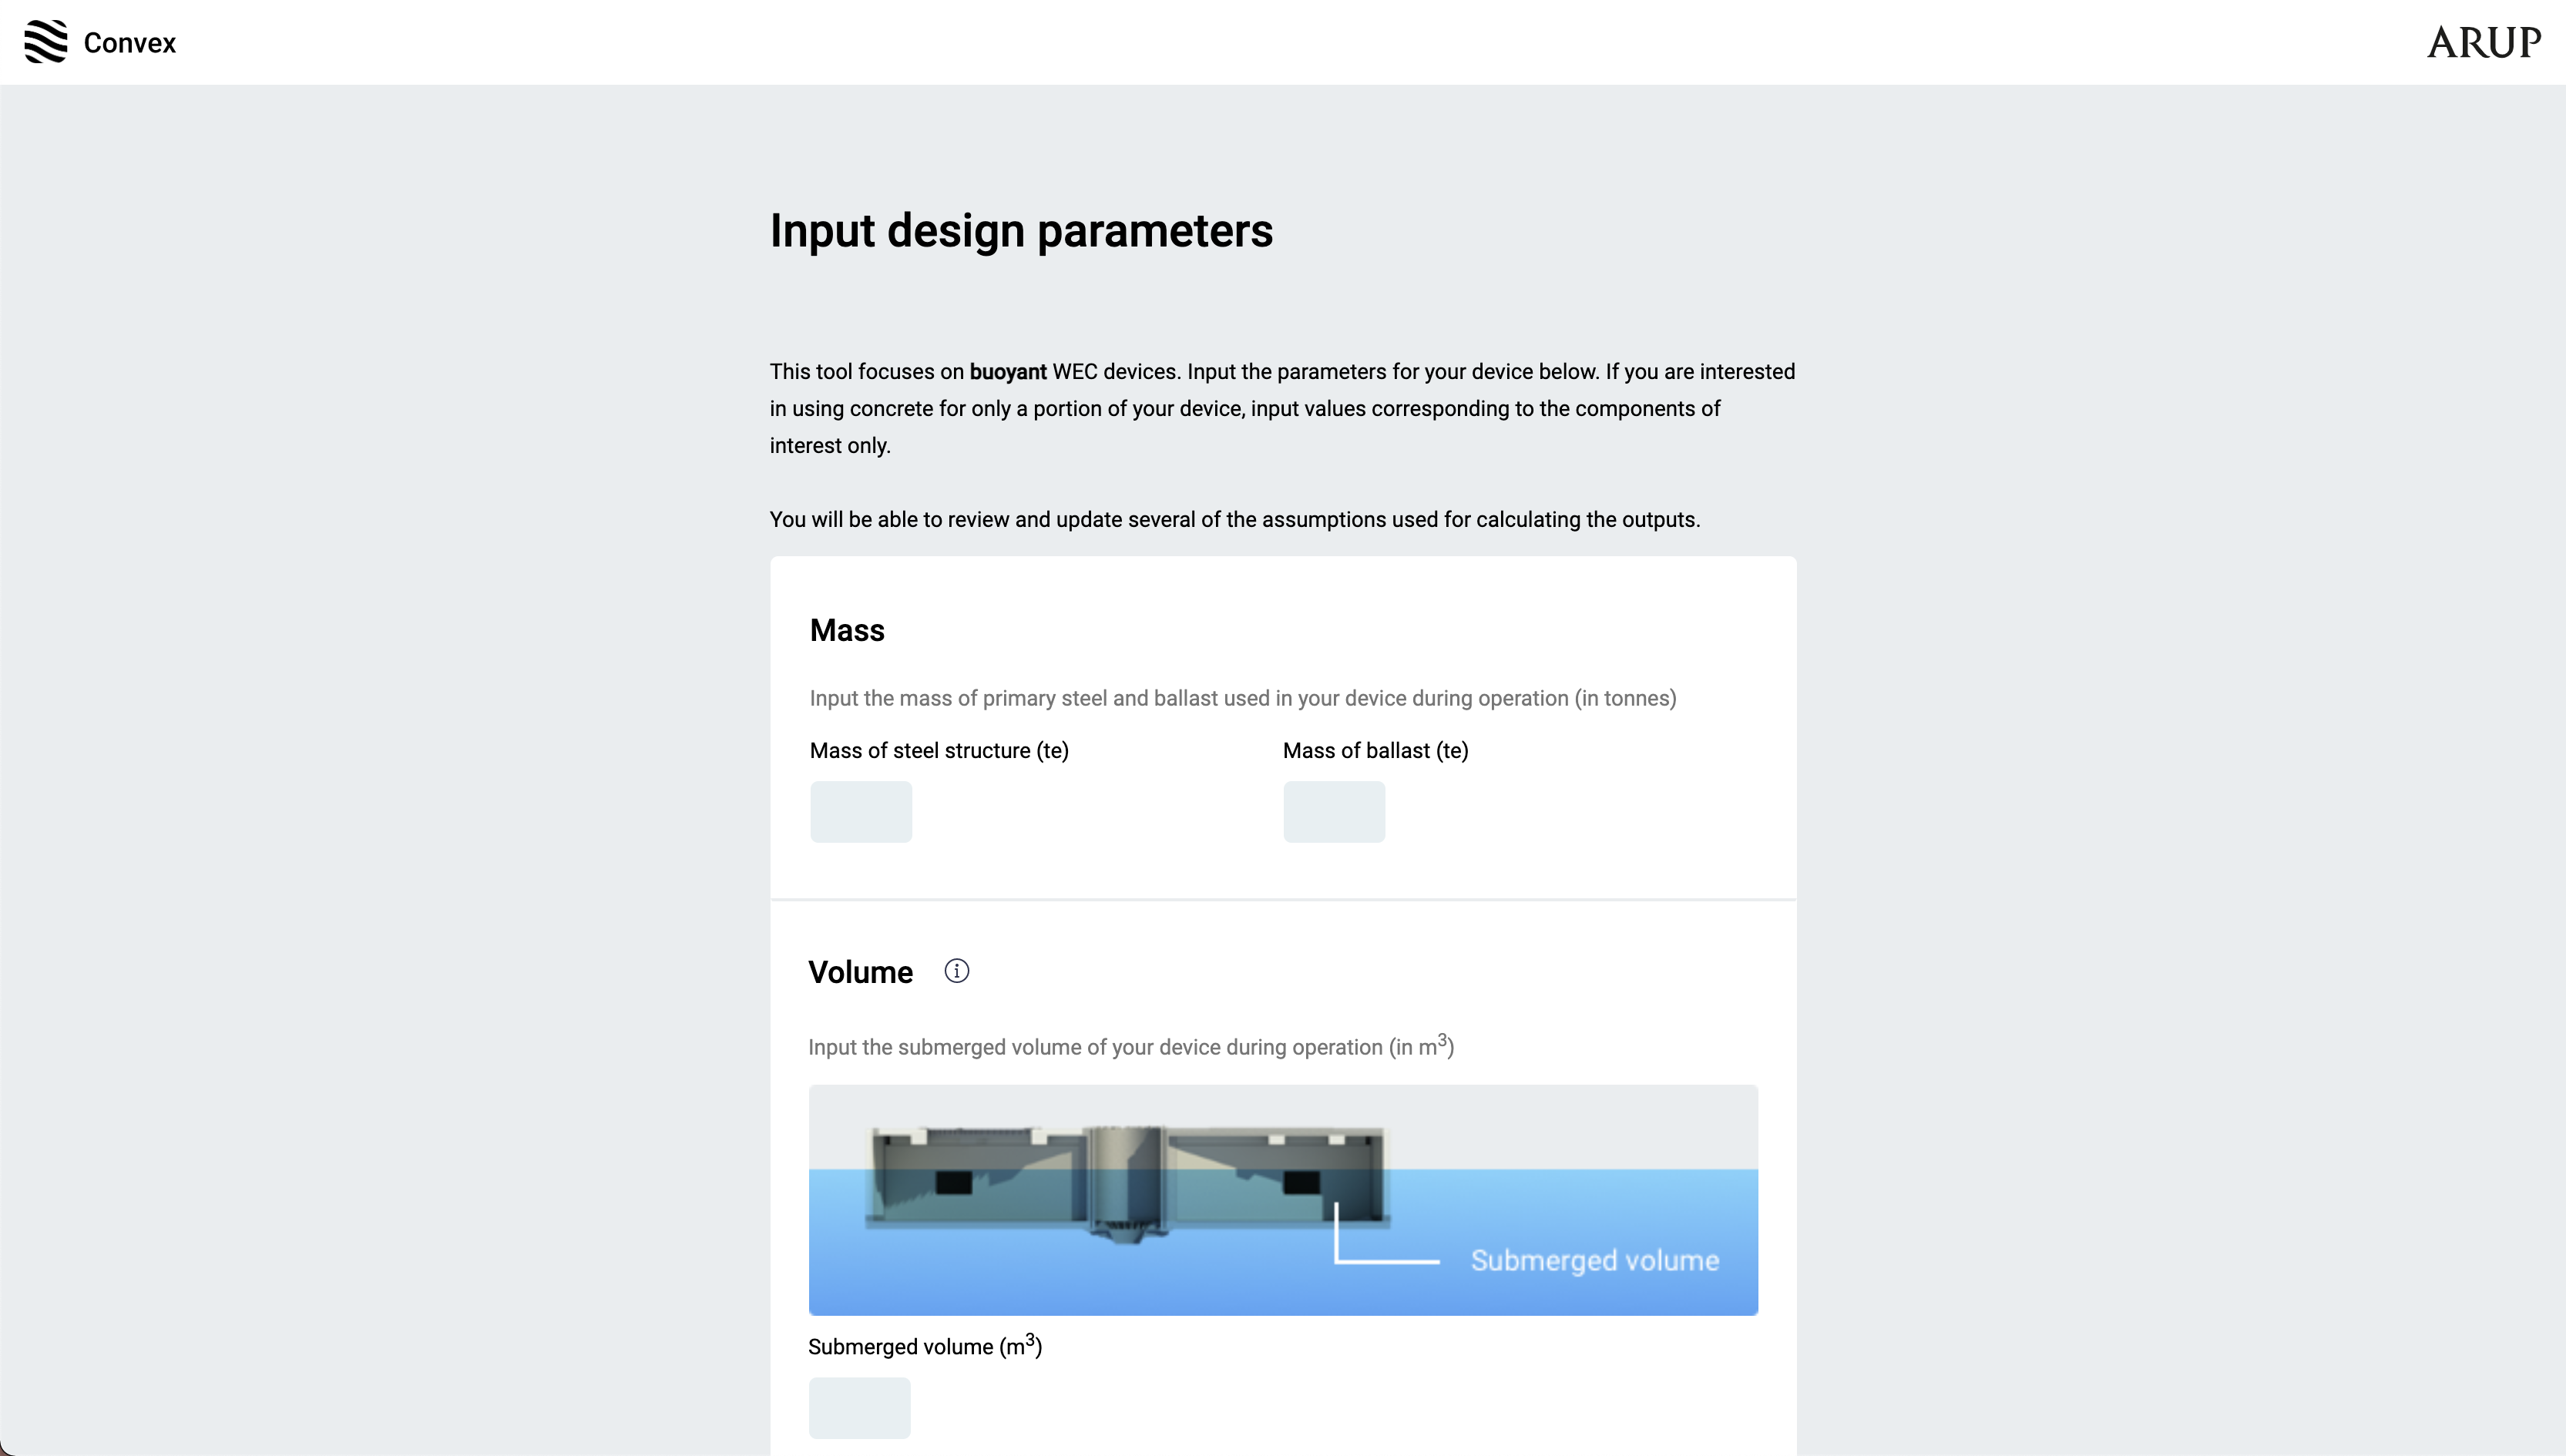The image size is (2566, 1456).
Task: Click the mass input instructions text
Action: 1242,698
